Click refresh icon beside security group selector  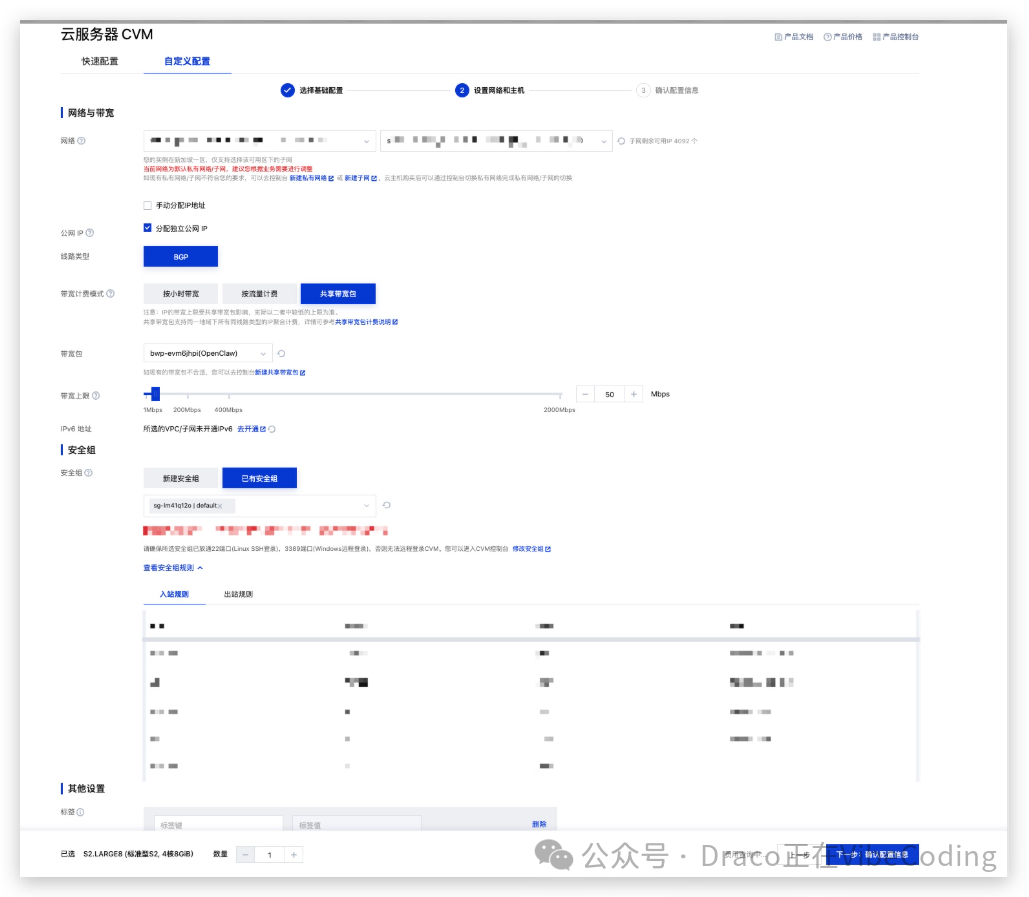click(386, 506)
